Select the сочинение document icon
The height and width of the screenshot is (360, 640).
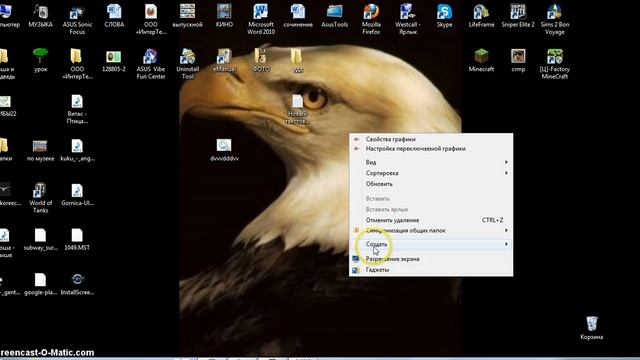(x=298, y=16)
